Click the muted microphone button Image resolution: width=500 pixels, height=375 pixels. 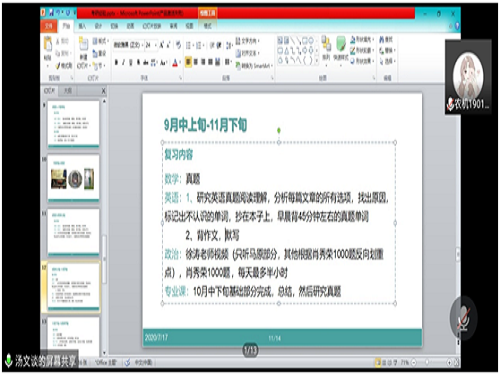[x=463, y=318]
